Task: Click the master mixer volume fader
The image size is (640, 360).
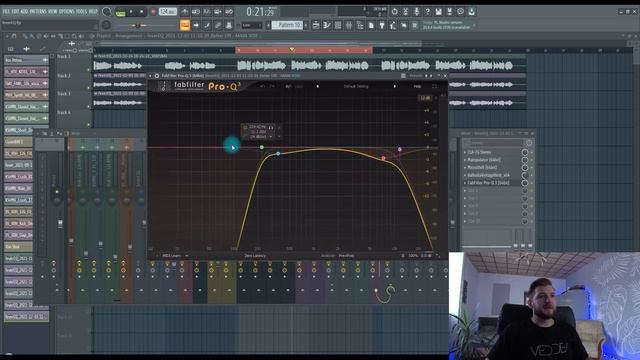Action: [60, 223]
